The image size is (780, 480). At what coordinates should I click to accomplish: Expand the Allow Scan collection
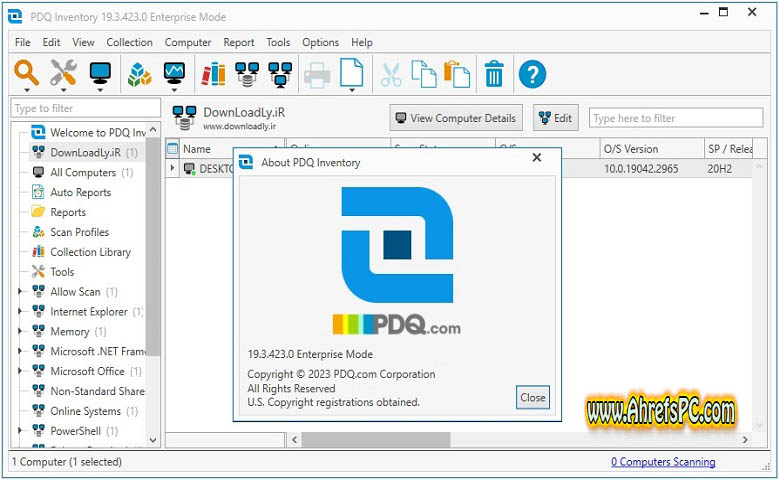20,291
